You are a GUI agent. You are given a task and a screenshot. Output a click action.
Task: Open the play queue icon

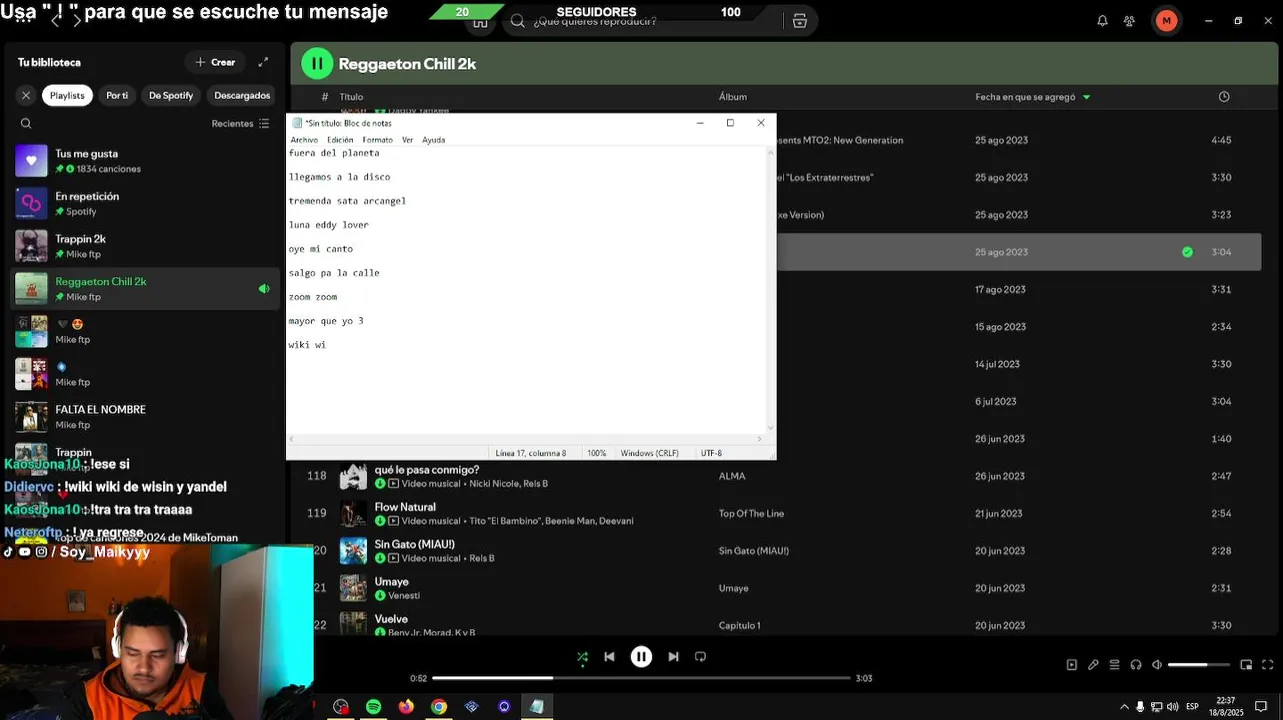[1114, 665]
